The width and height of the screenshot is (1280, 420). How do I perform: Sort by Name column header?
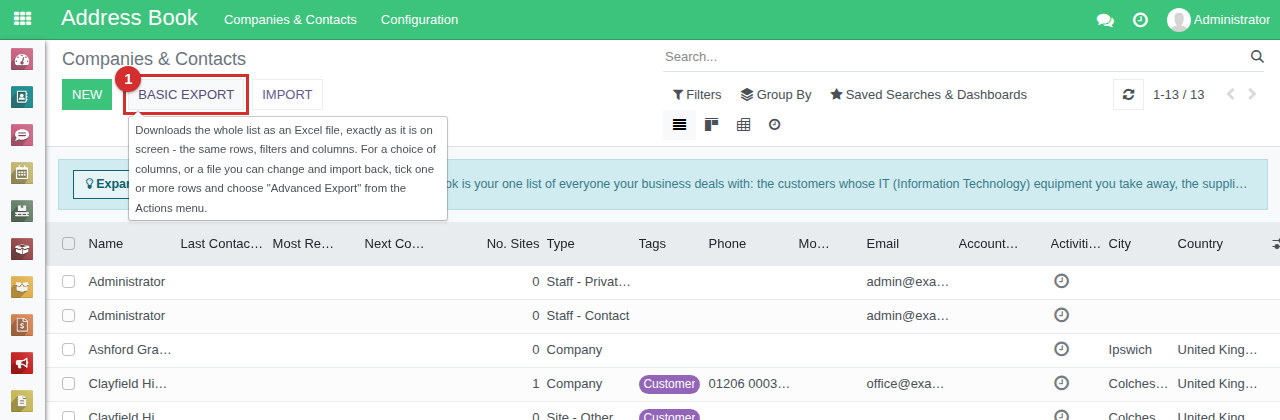[x=106, y=243]
